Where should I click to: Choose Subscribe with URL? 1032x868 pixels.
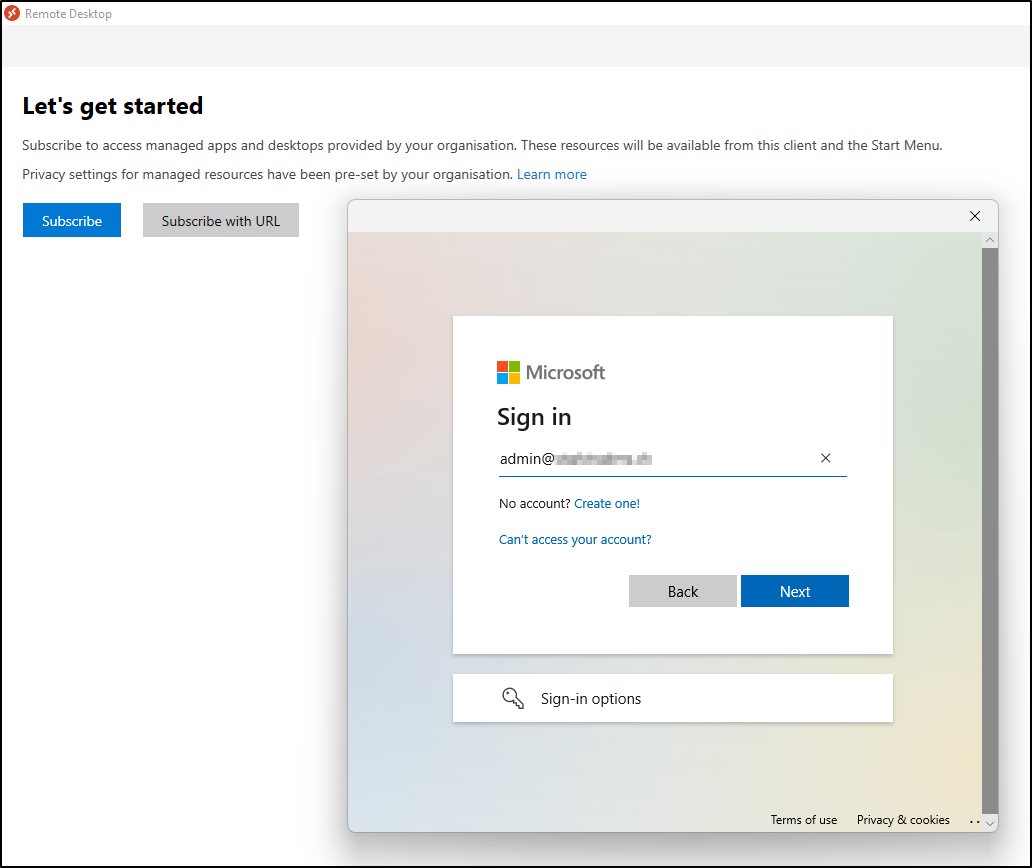point(220,220)
